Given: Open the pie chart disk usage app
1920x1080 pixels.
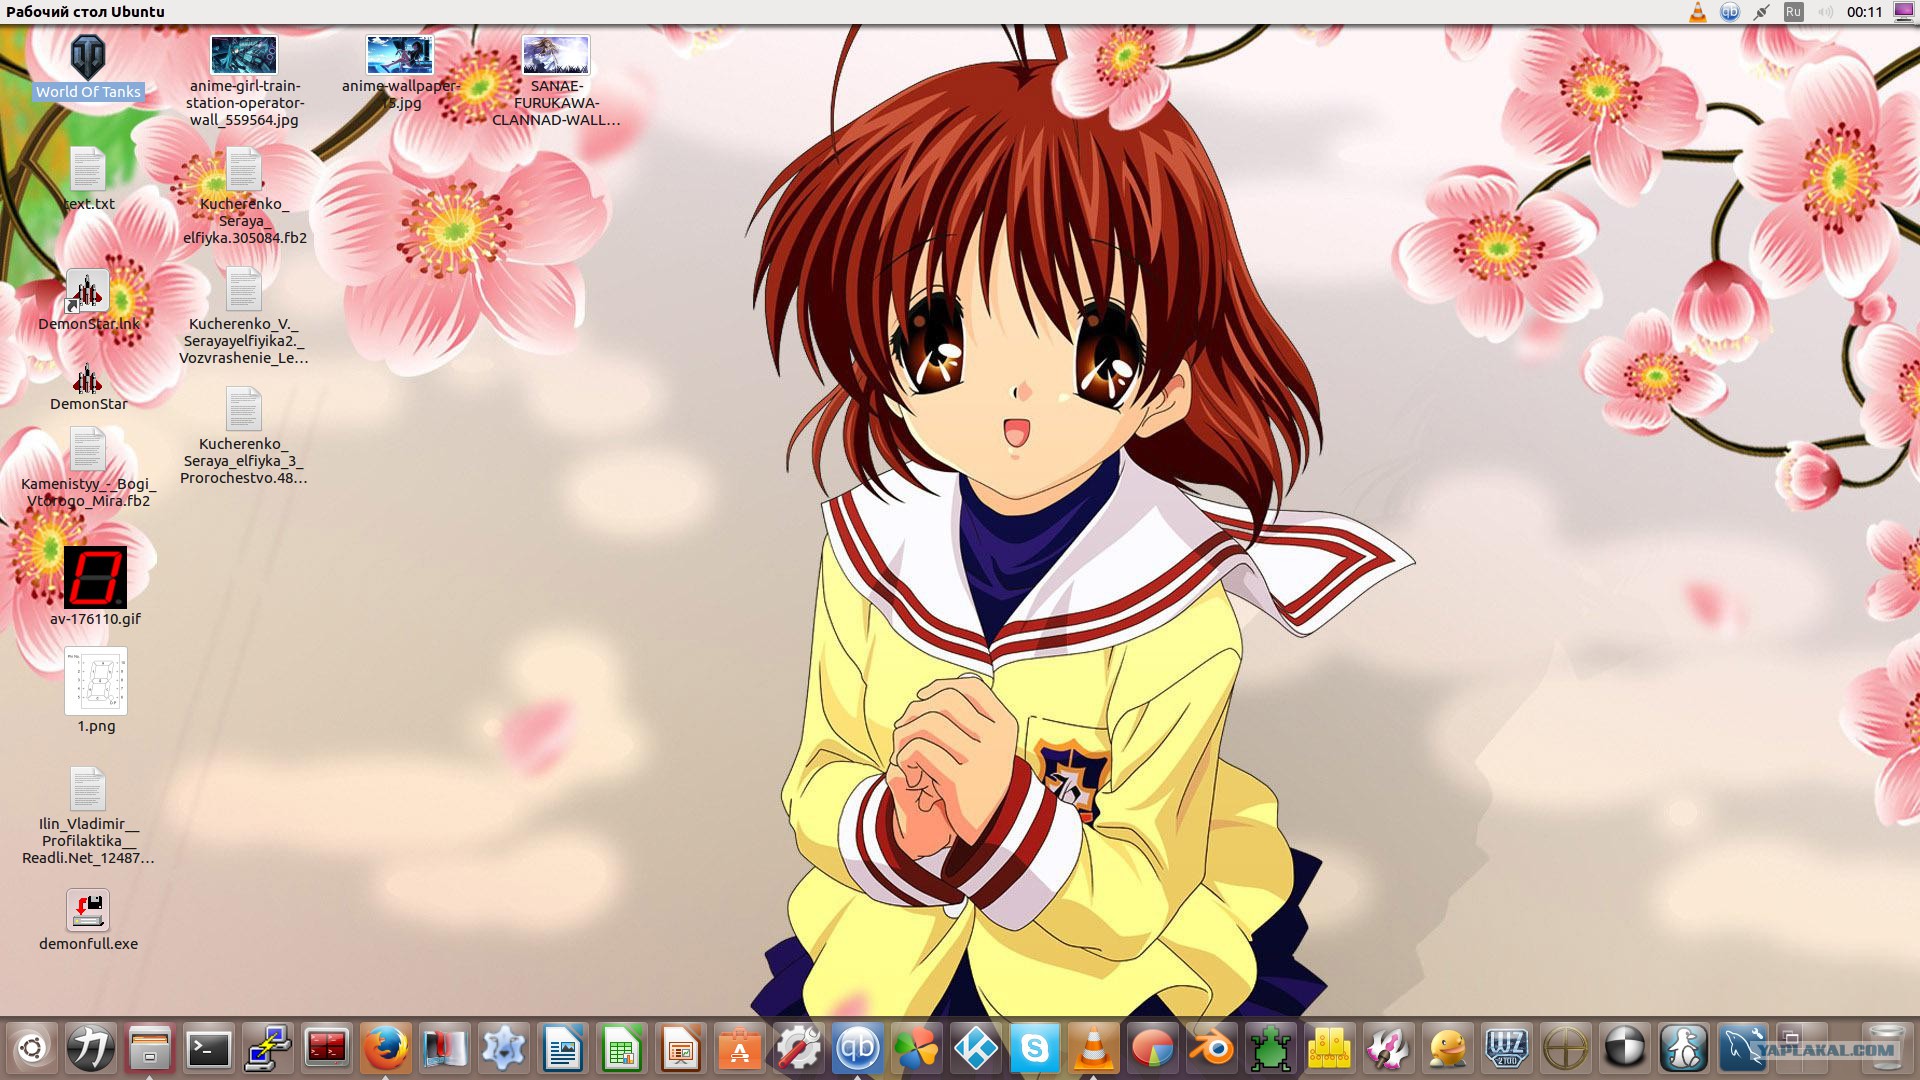Looking at the screenshot, I should (1153, 1049).
